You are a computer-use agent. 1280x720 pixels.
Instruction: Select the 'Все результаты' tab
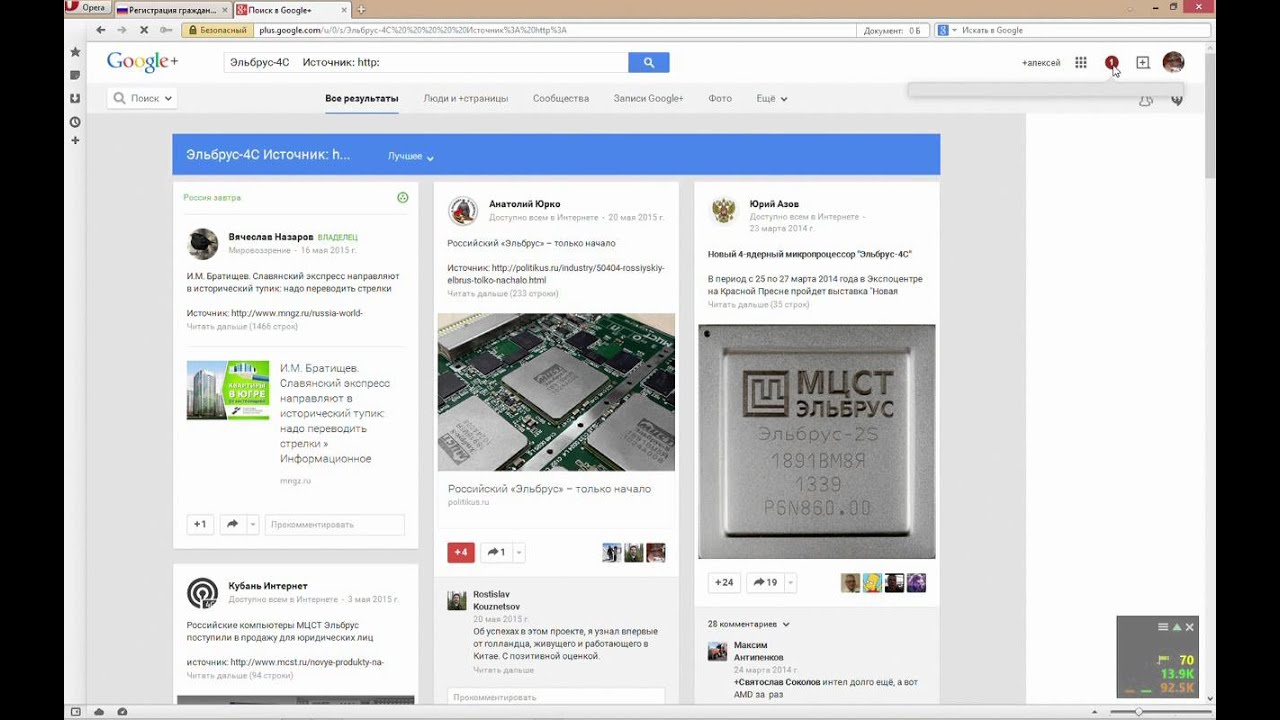pos(362,98)
